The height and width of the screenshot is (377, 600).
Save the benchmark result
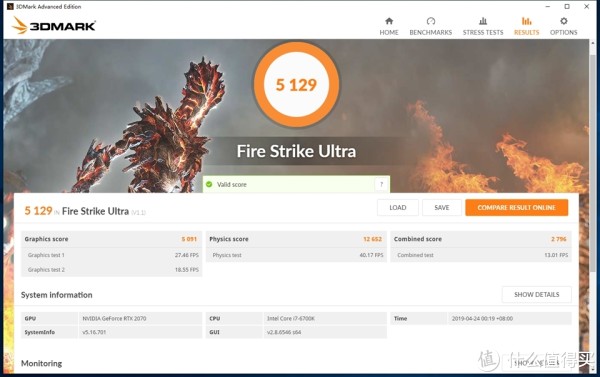(442, 207)
